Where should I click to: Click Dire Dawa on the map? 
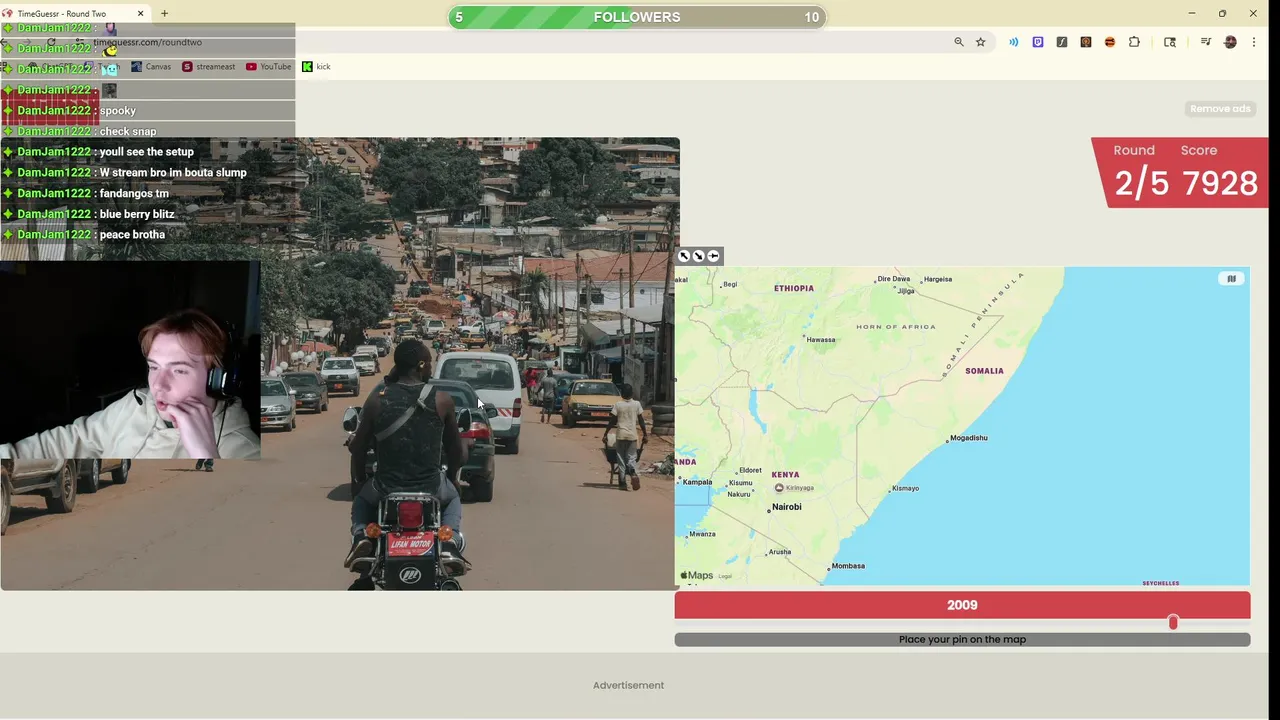coord(892,279)
